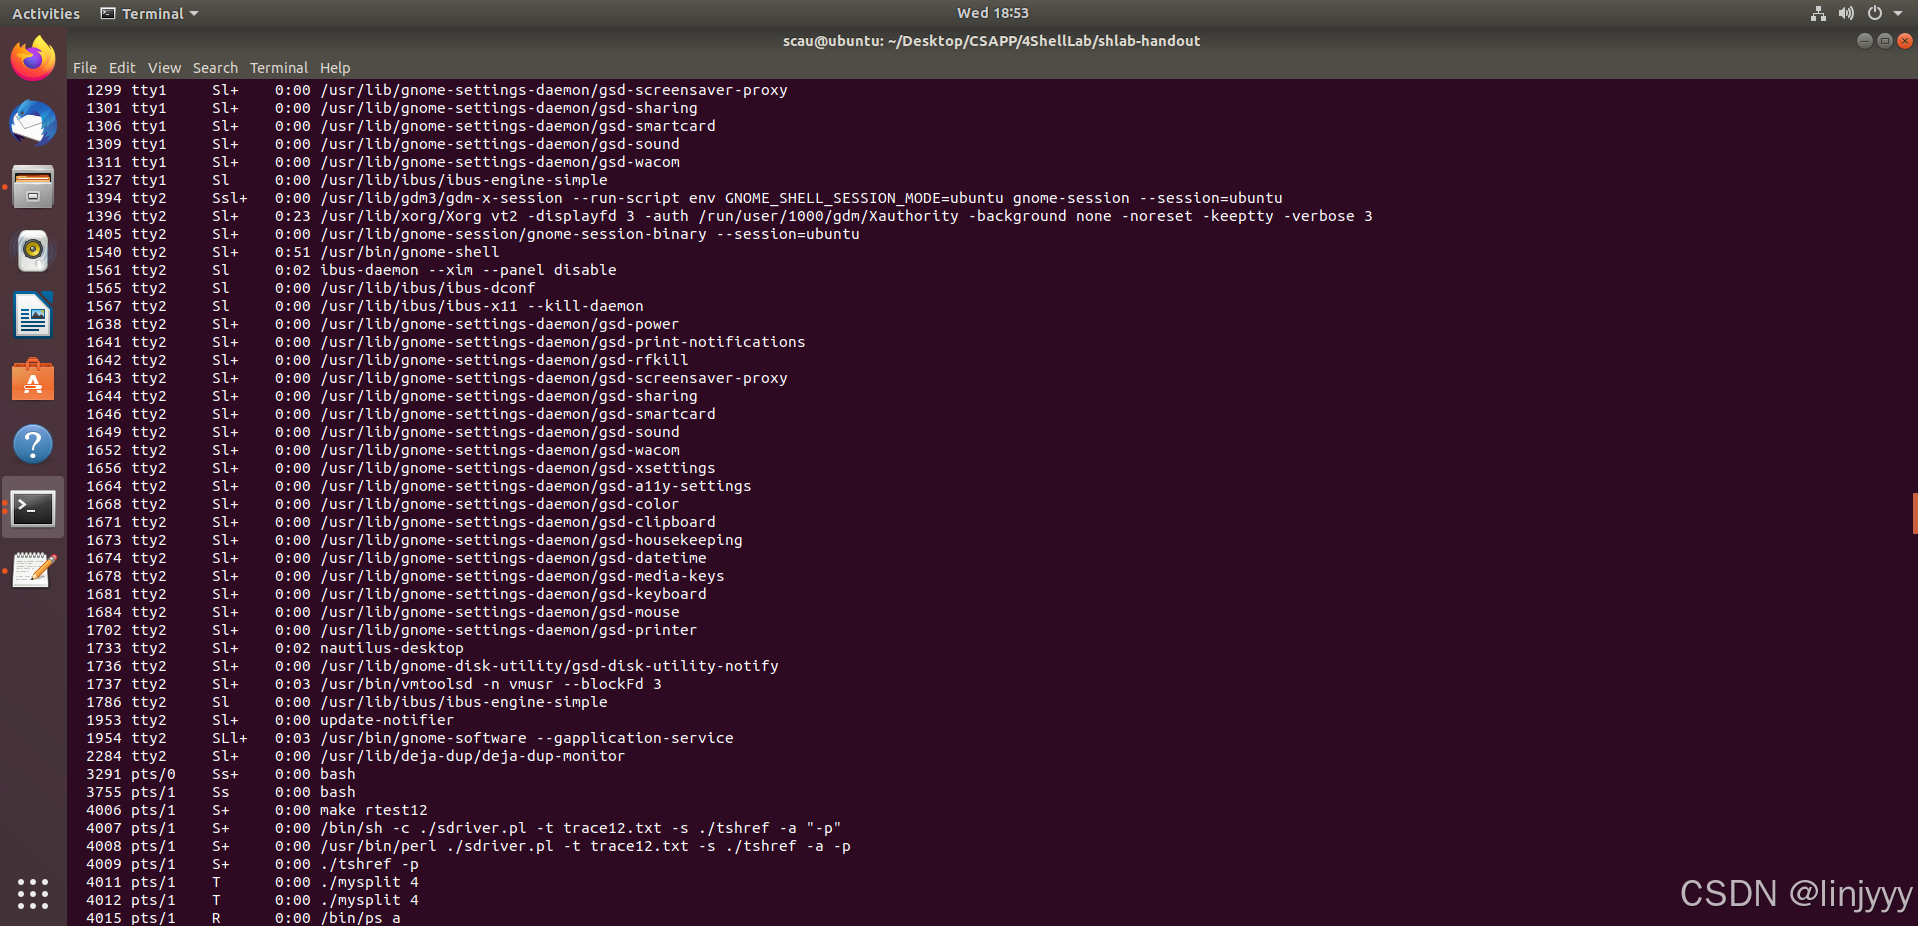Close the terminal window
1918x926 pixels.
[1905, 41]
